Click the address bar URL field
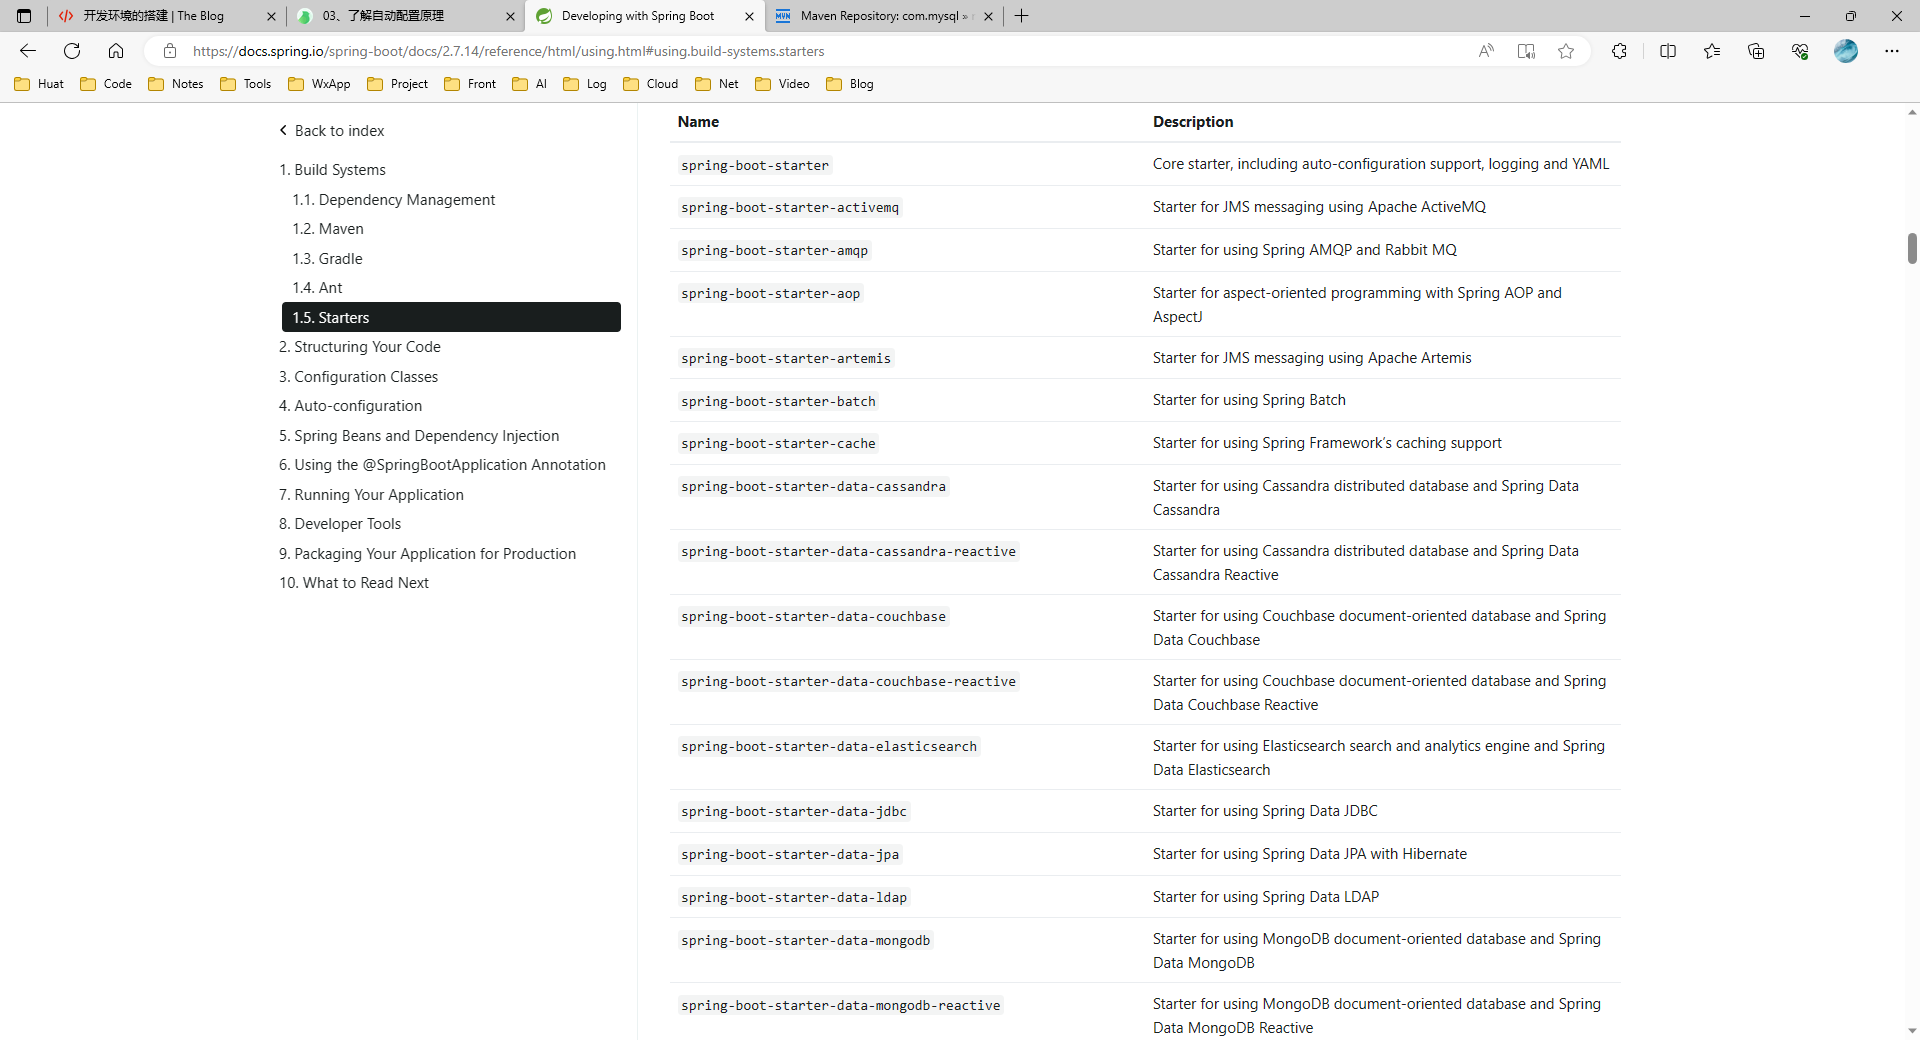Screen dimensions: 1920x1040 [x=800, y=51]
